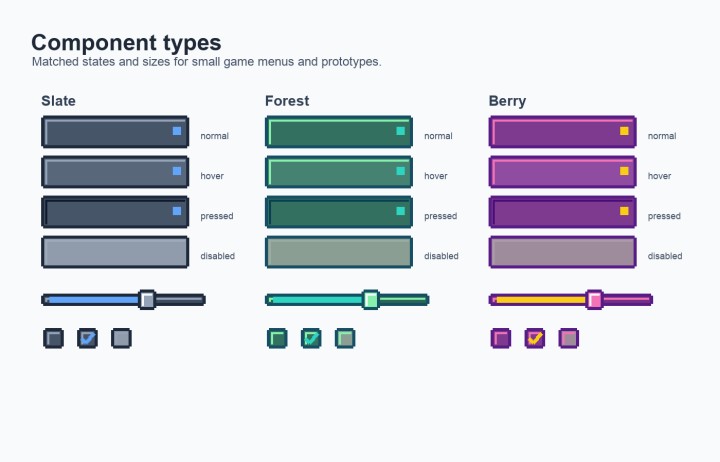Click the Slate disabled state button

[115, 252]
